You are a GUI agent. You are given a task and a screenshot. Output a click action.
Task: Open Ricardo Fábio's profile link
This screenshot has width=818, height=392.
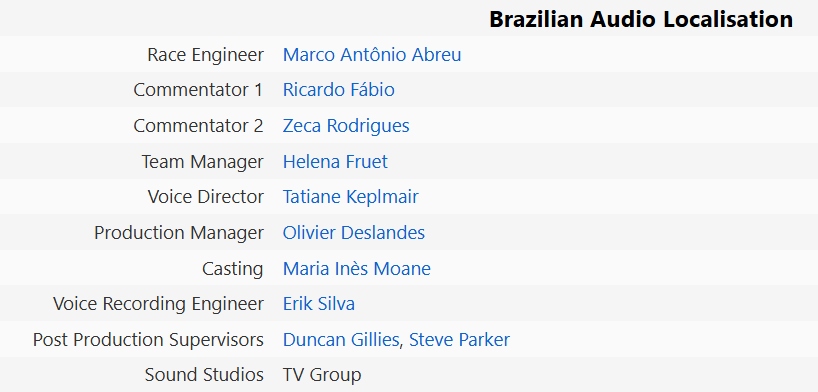pos(339,90)
